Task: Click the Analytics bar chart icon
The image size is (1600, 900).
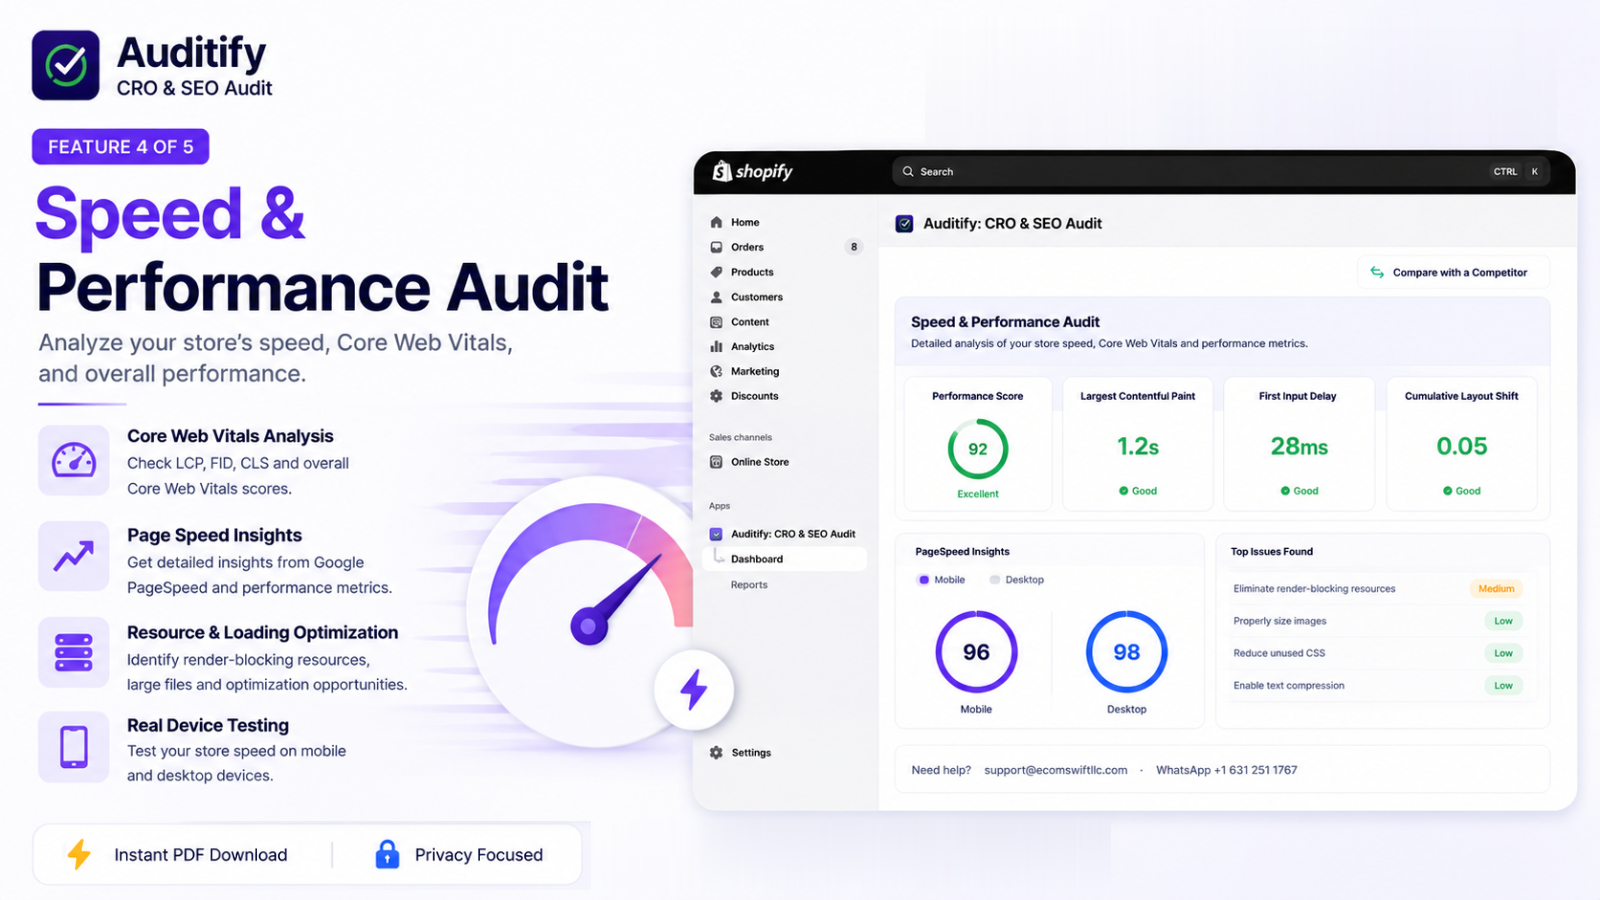Action: pyautogui.click(x=716, y=346)
